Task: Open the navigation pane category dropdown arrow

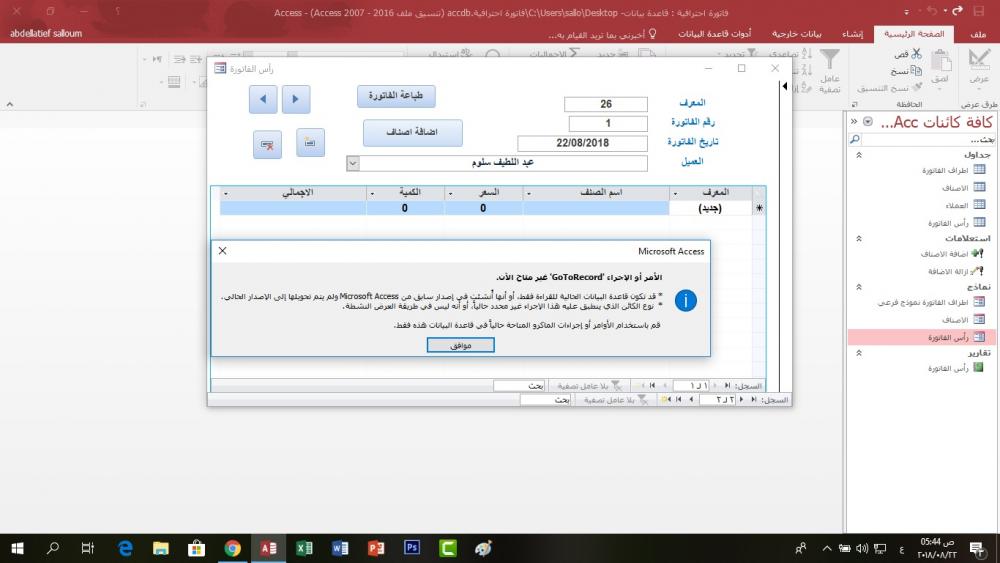Action: click(868, 121)
